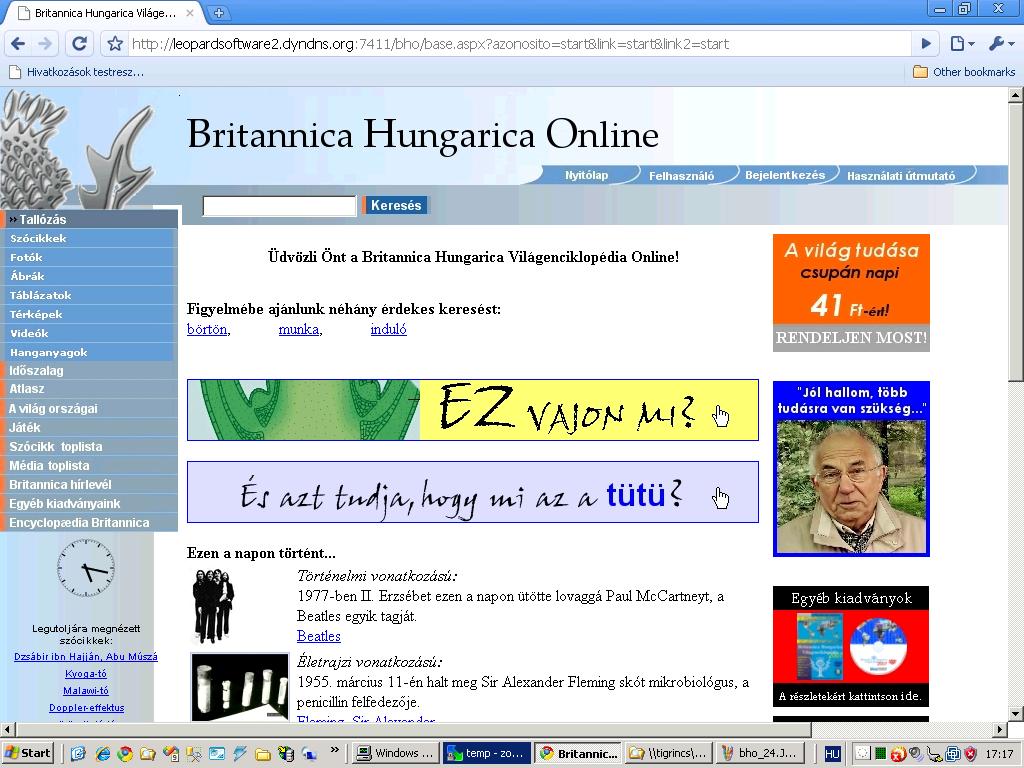Open Dzsábir ibn Hajján, Abu Músza link
Image resolution: width=1024 pixels, height=768 pixels.
(86, 657)
